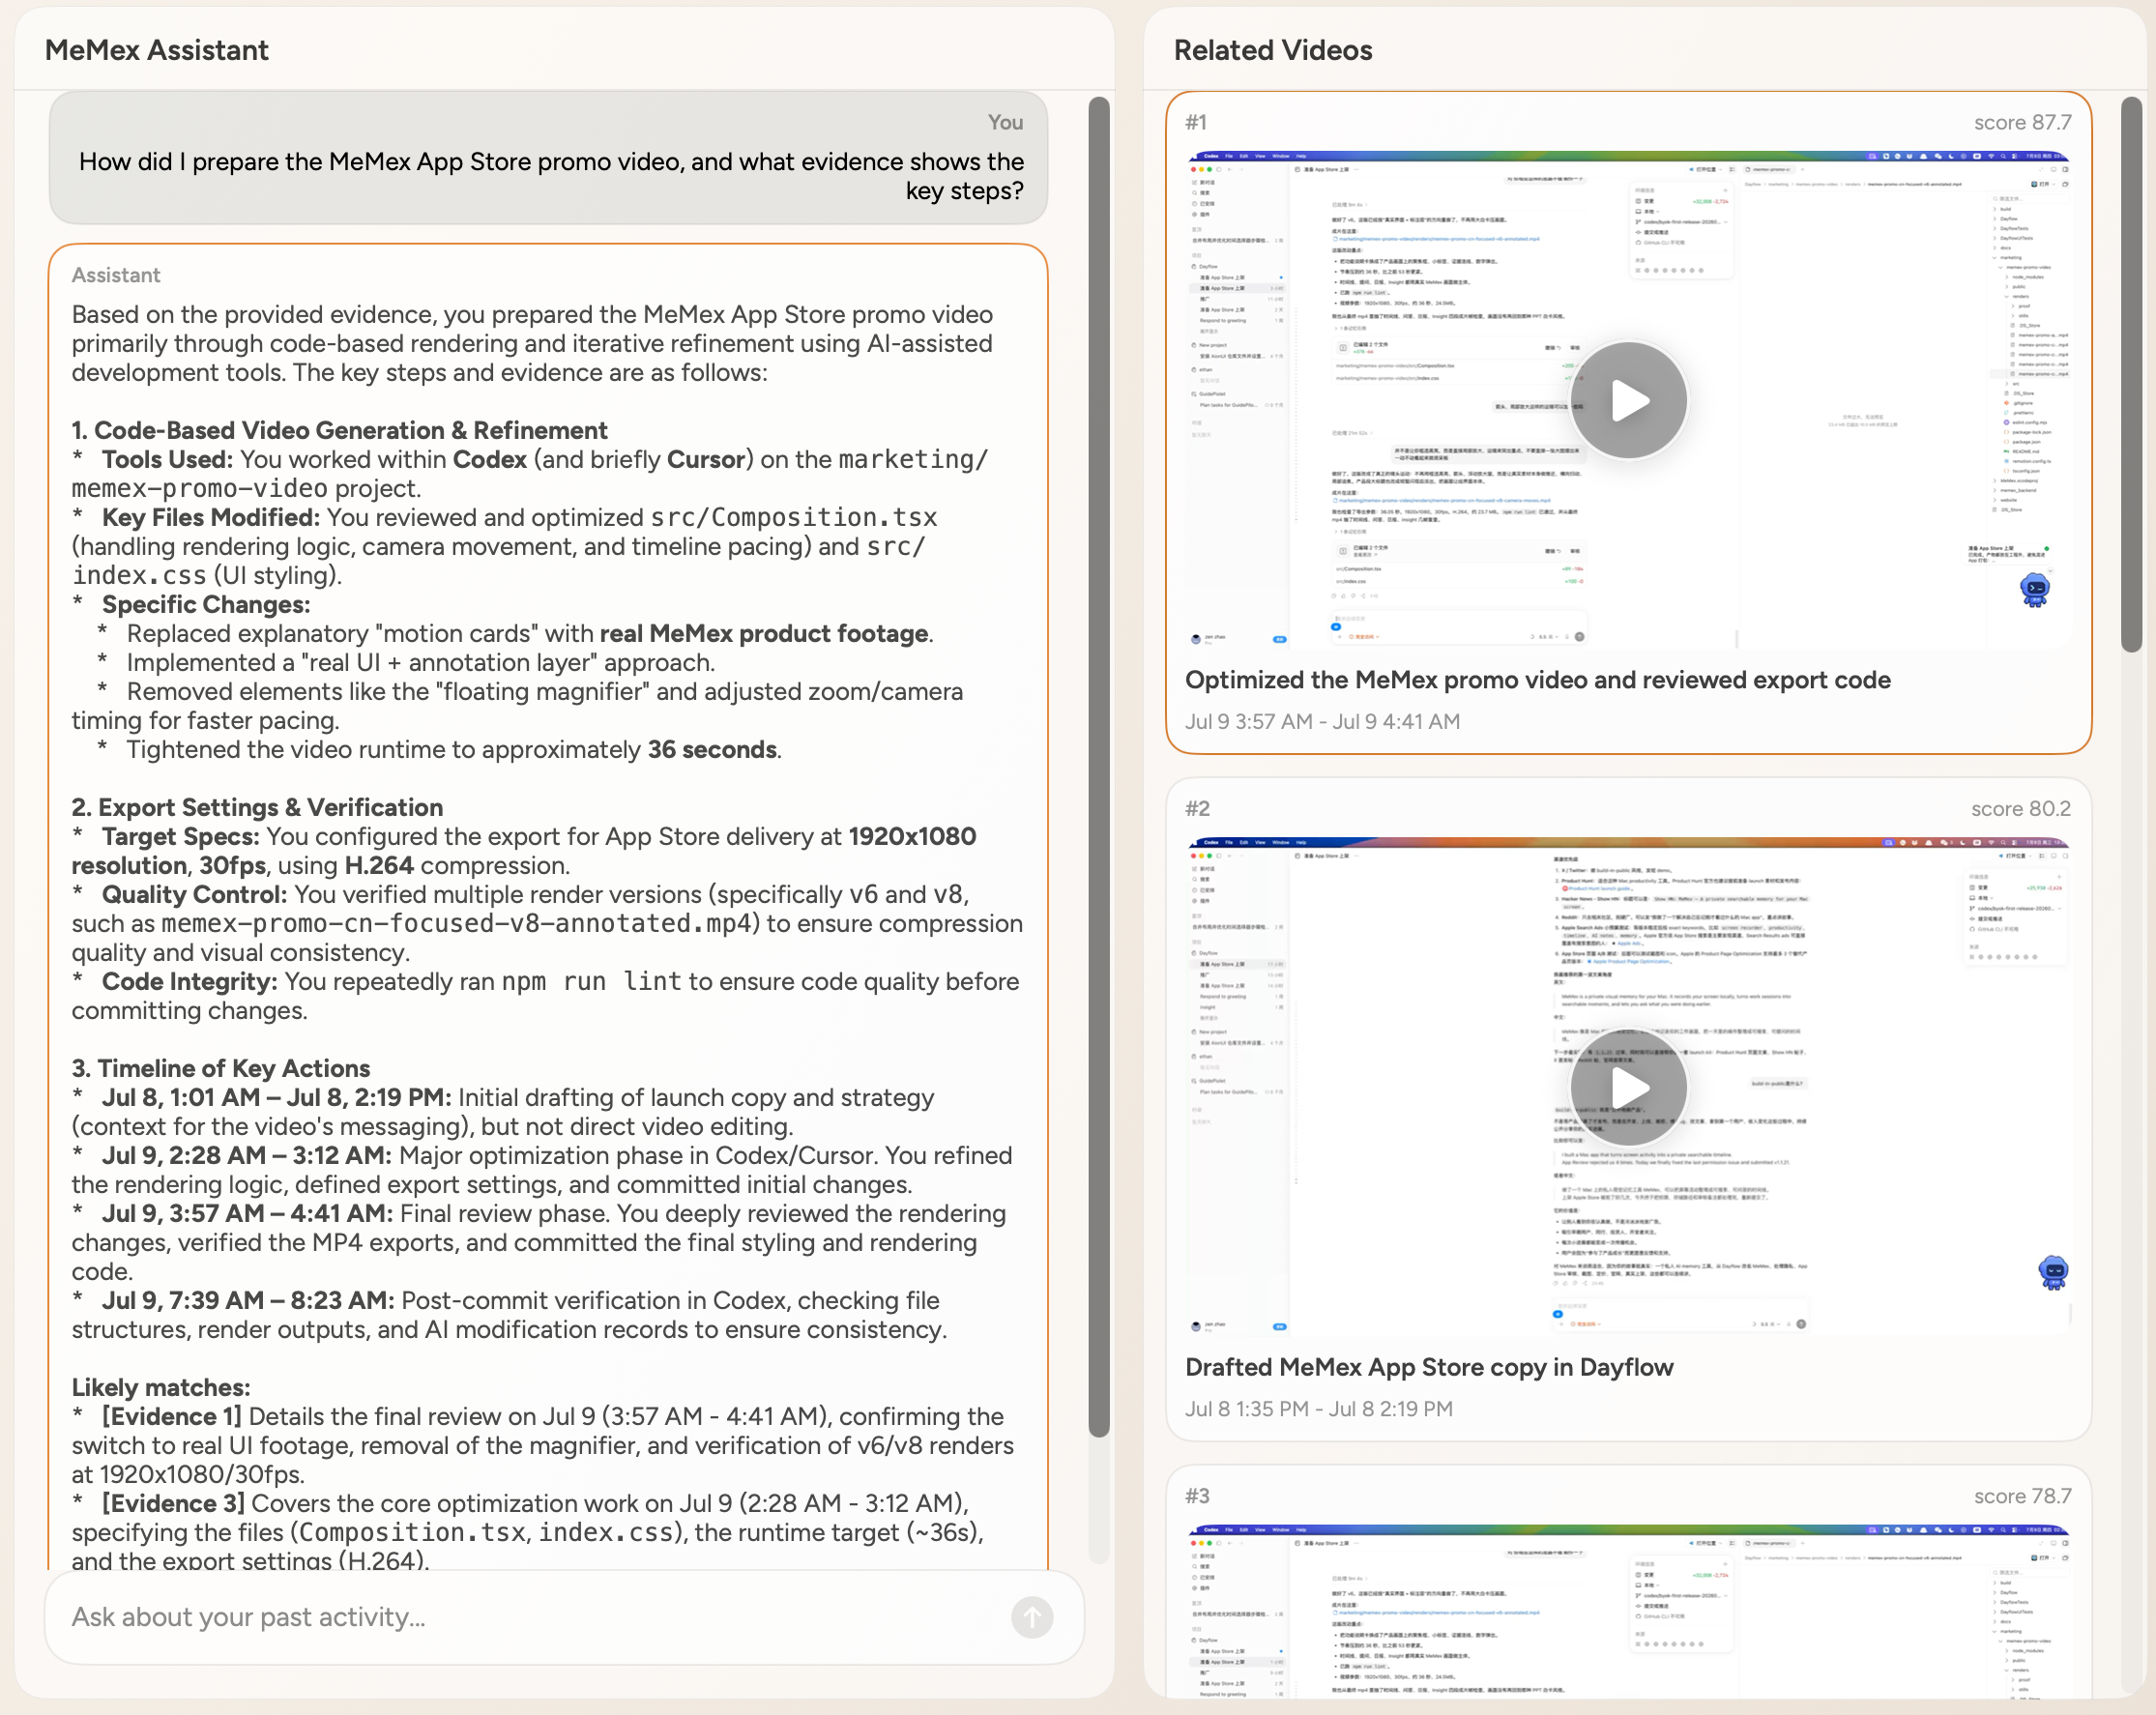This screenshot has height=1715, width=2156.
Task: Click the bold 'H.264' text under Target Specs
Action: coord(379,866)
